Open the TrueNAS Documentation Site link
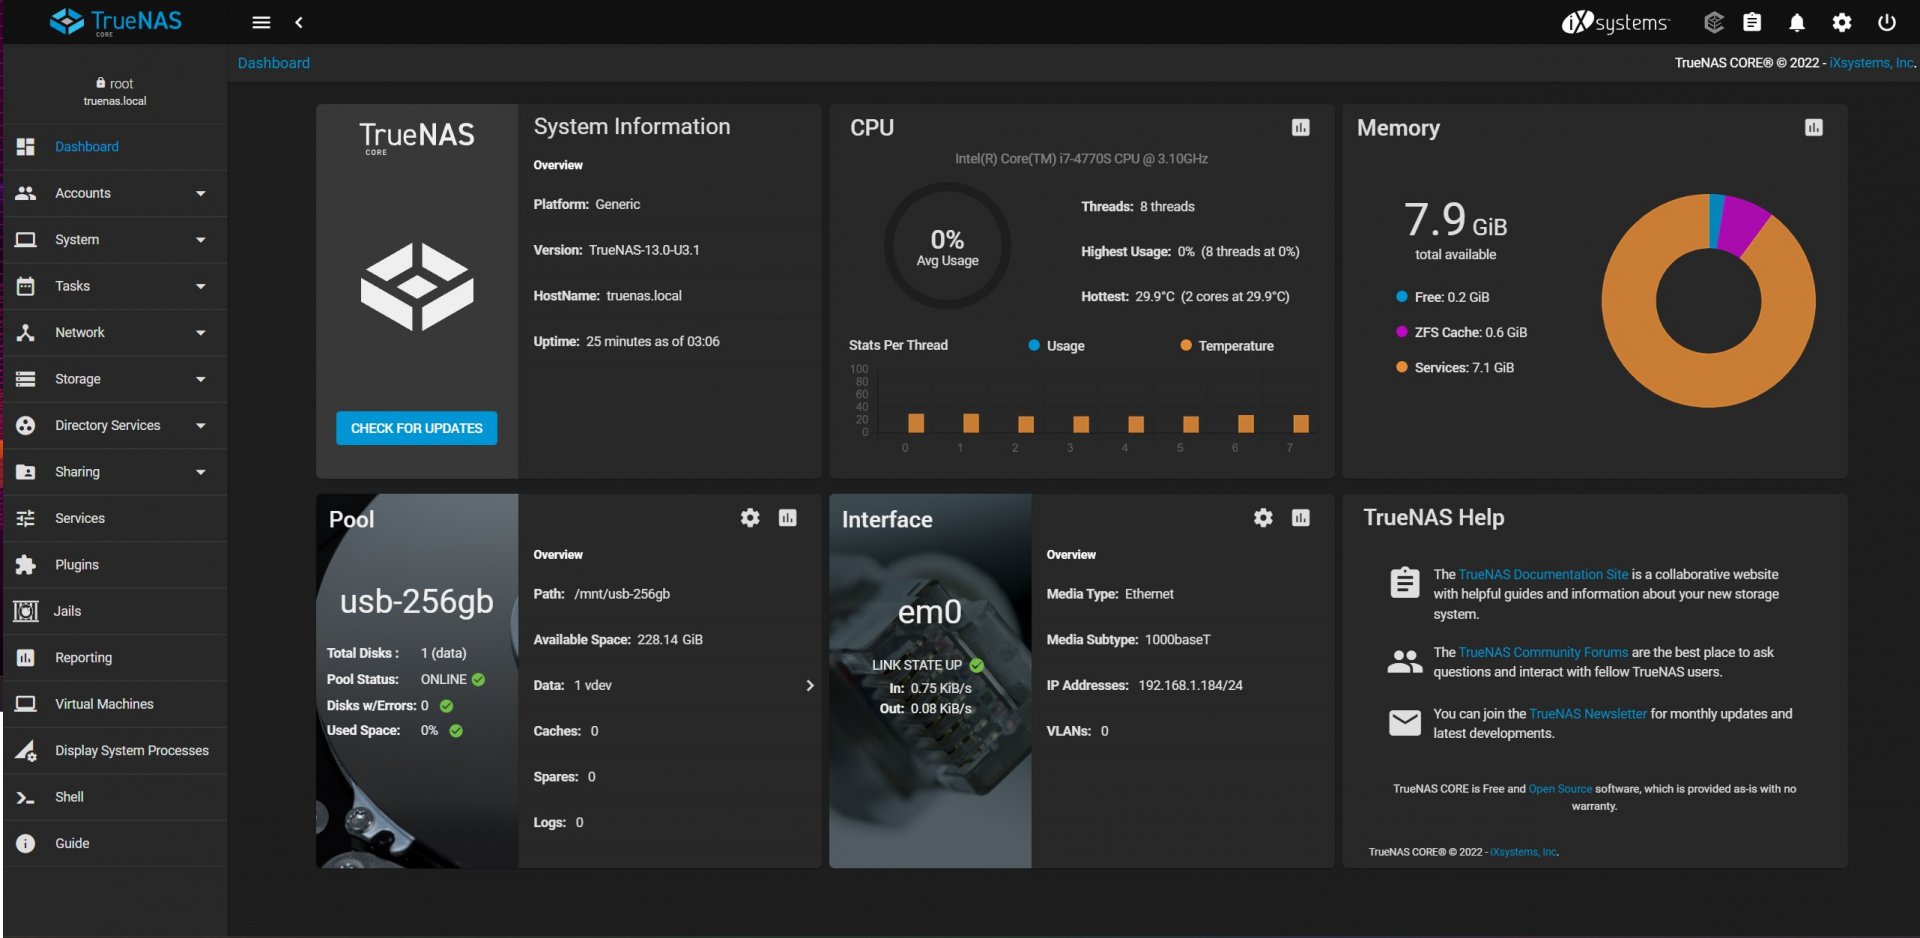Screen dimensions: 1920x938 pos(1543,574)
